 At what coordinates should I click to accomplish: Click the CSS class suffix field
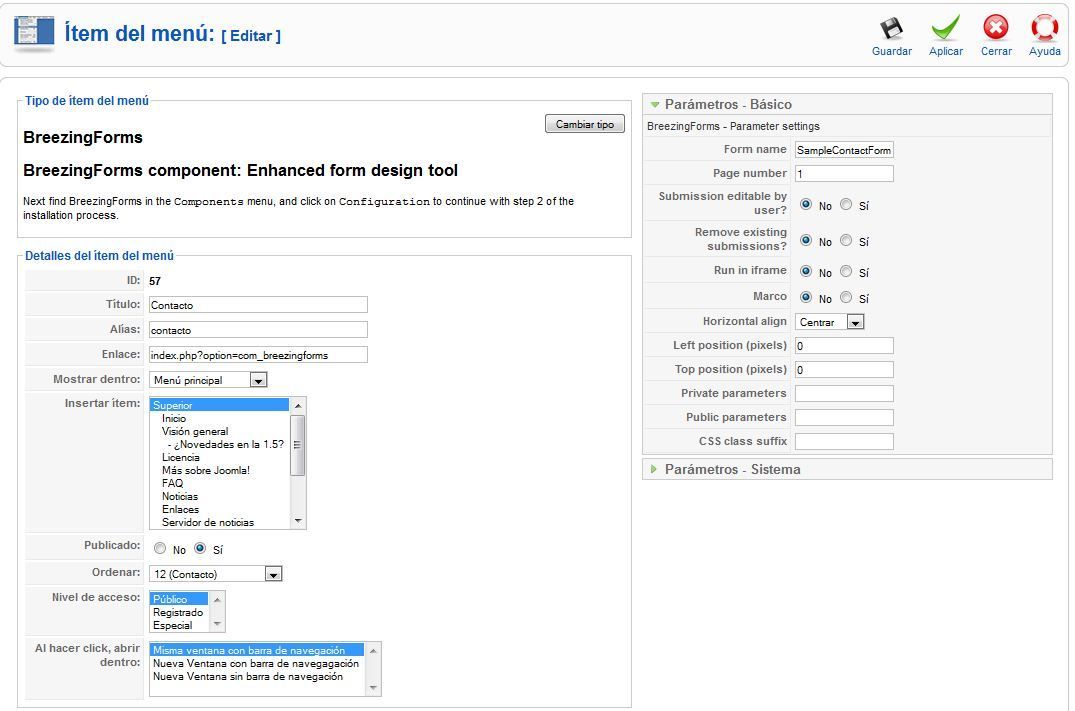(844, 442)
